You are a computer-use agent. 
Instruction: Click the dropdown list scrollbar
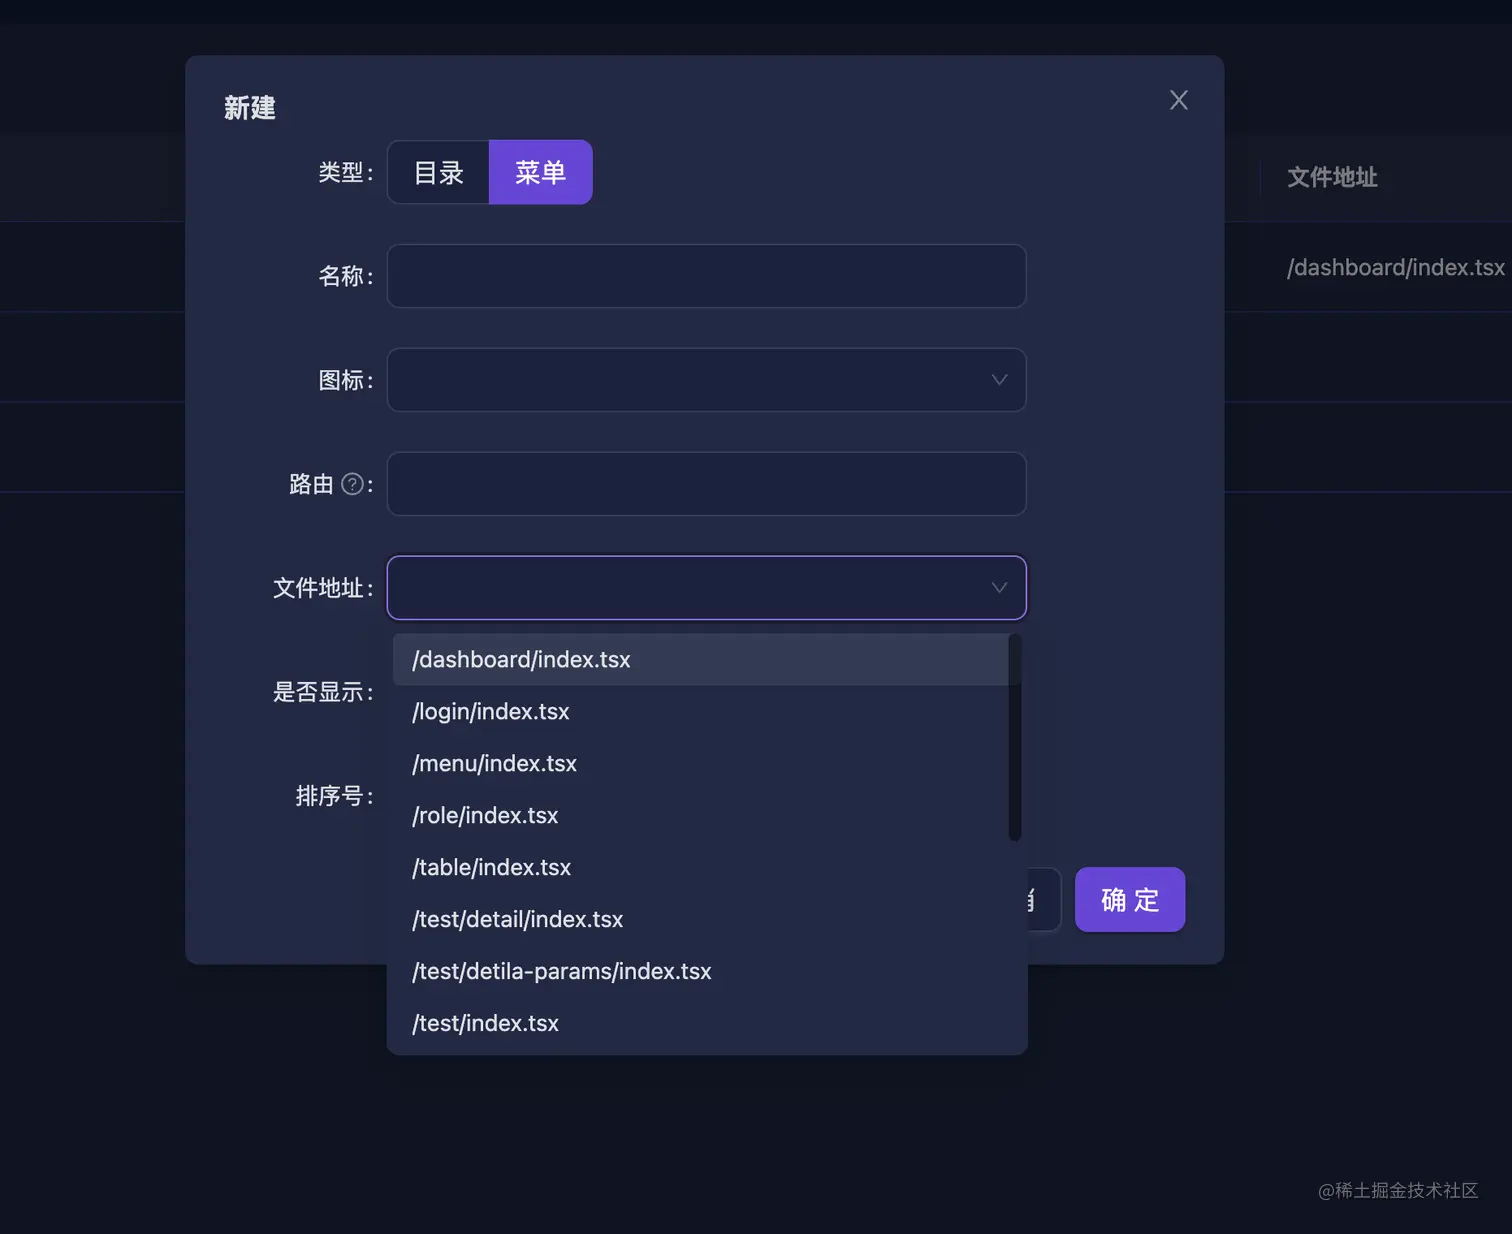[x=1015, y=737]
